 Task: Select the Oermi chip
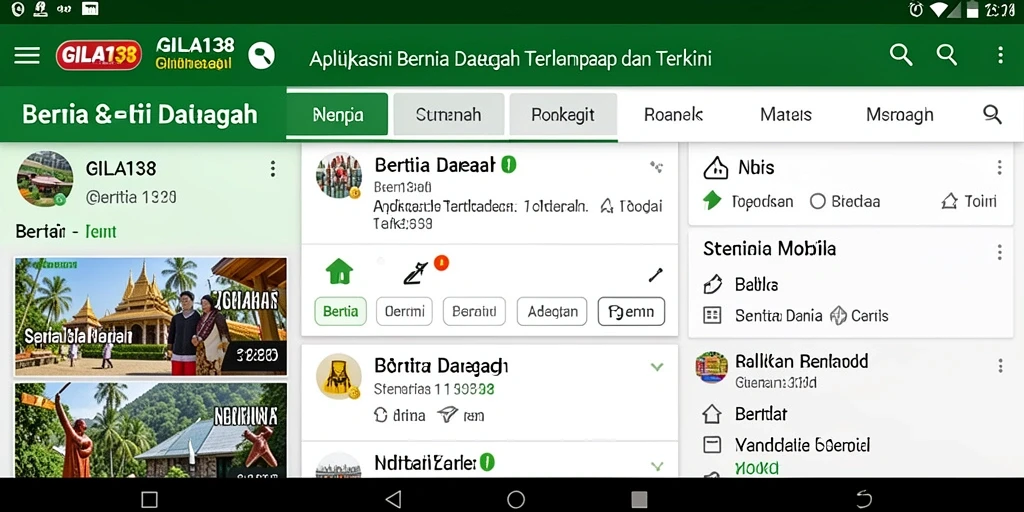(x=404, y=312)
